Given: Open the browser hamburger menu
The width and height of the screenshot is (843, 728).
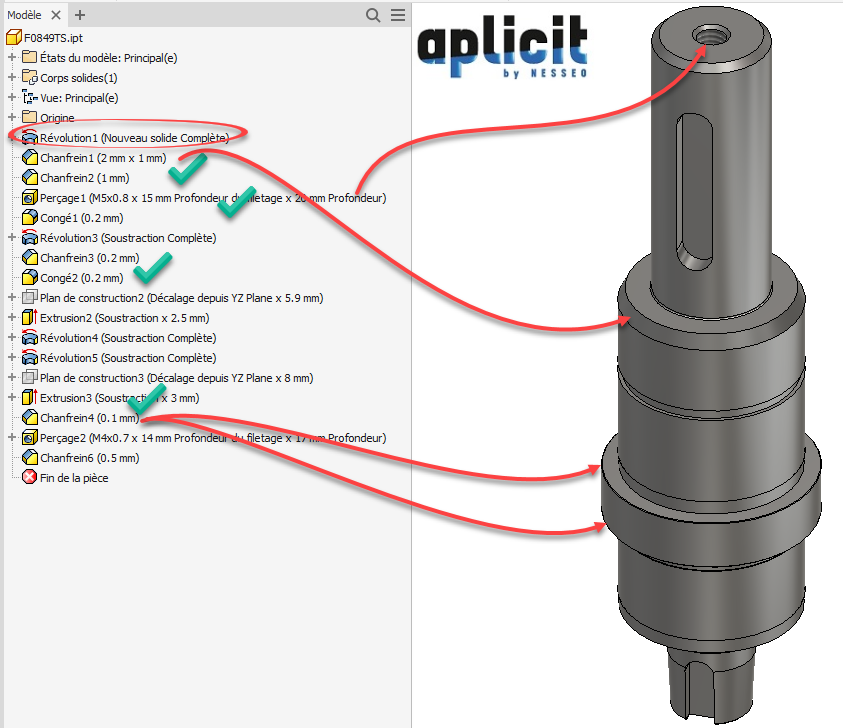Looking at the screenshot, I should [x=398, y=15].
